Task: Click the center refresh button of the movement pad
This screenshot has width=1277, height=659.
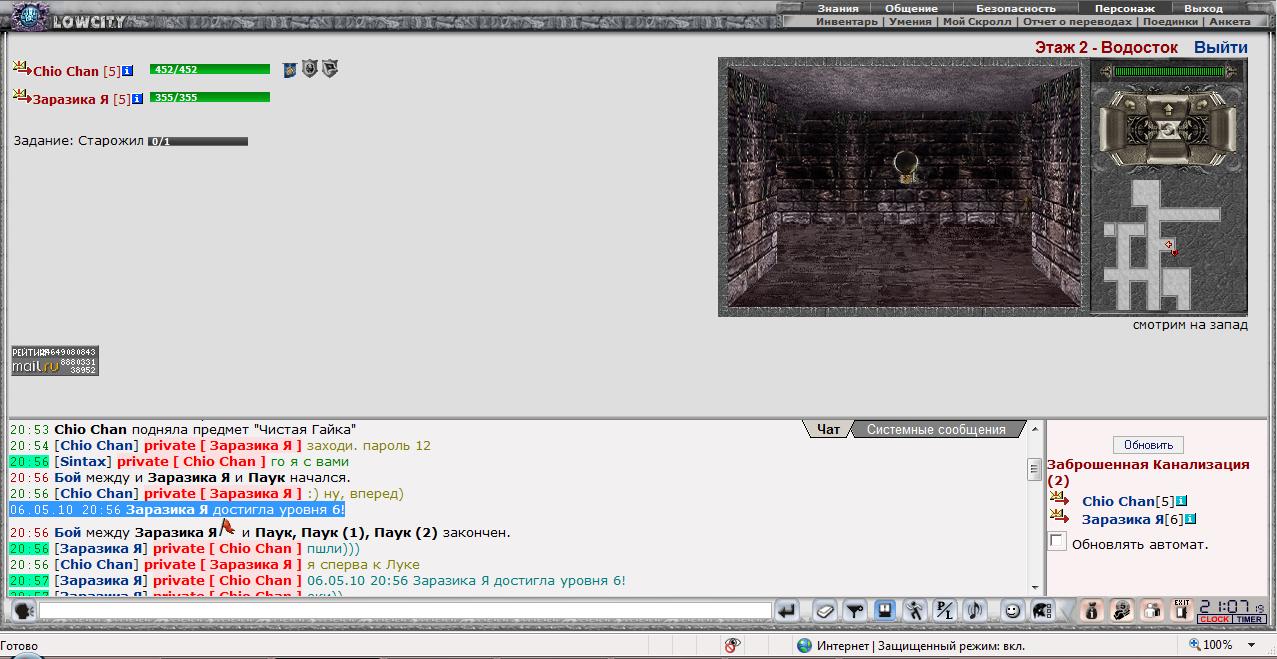Action: coord(1168,132)
